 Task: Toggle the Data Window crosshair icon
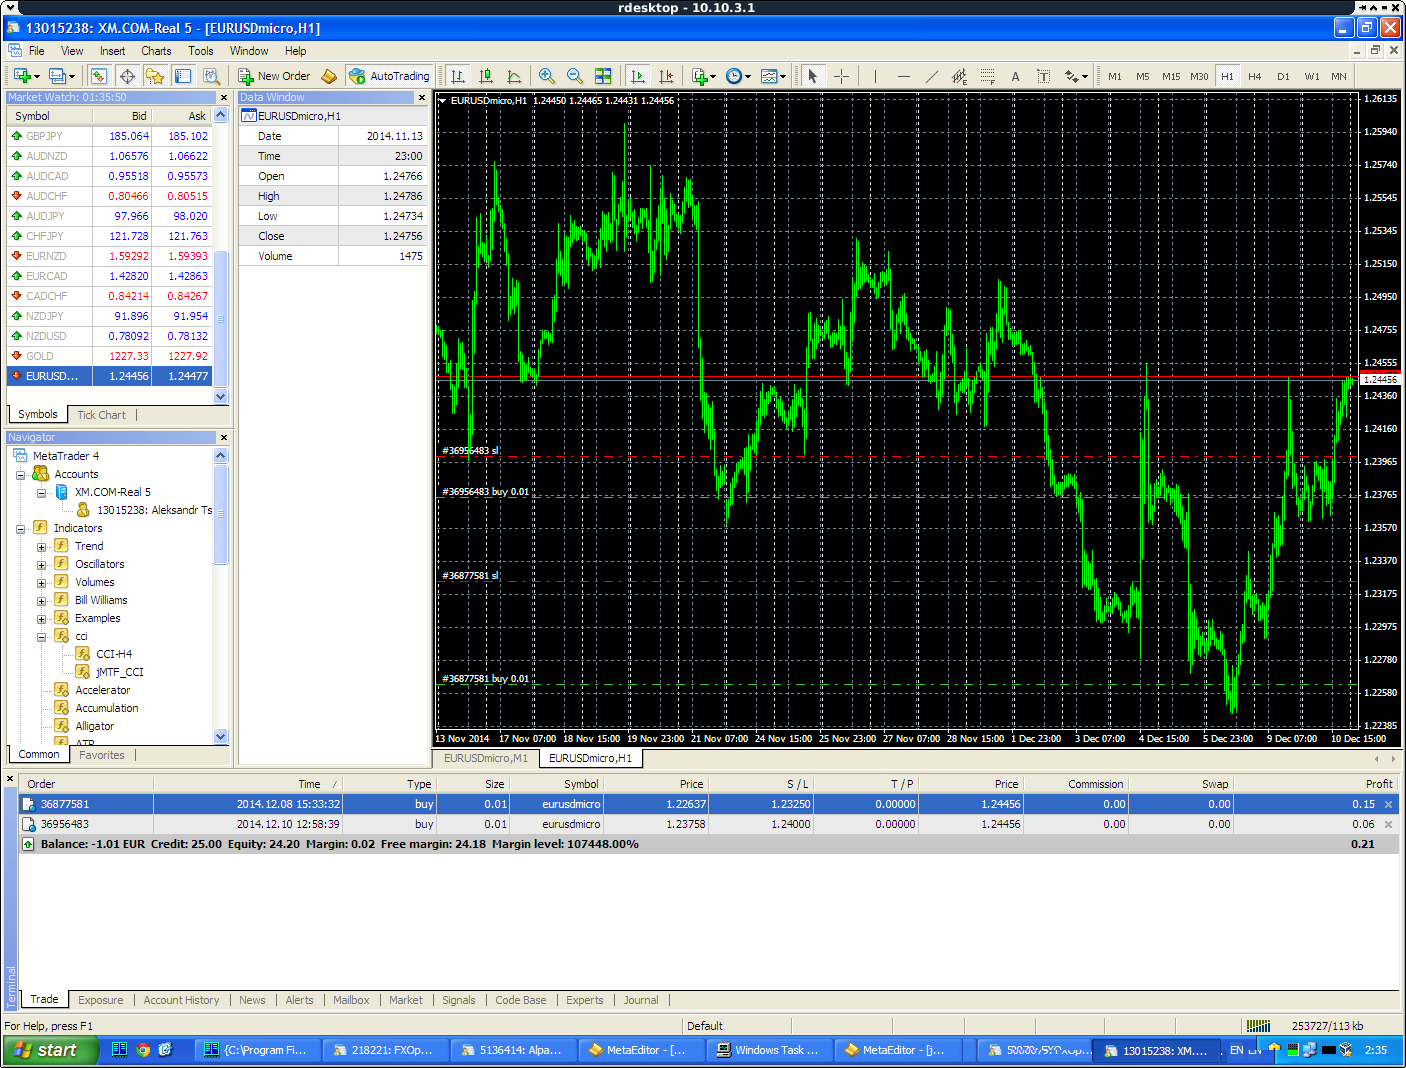(127, 76)
